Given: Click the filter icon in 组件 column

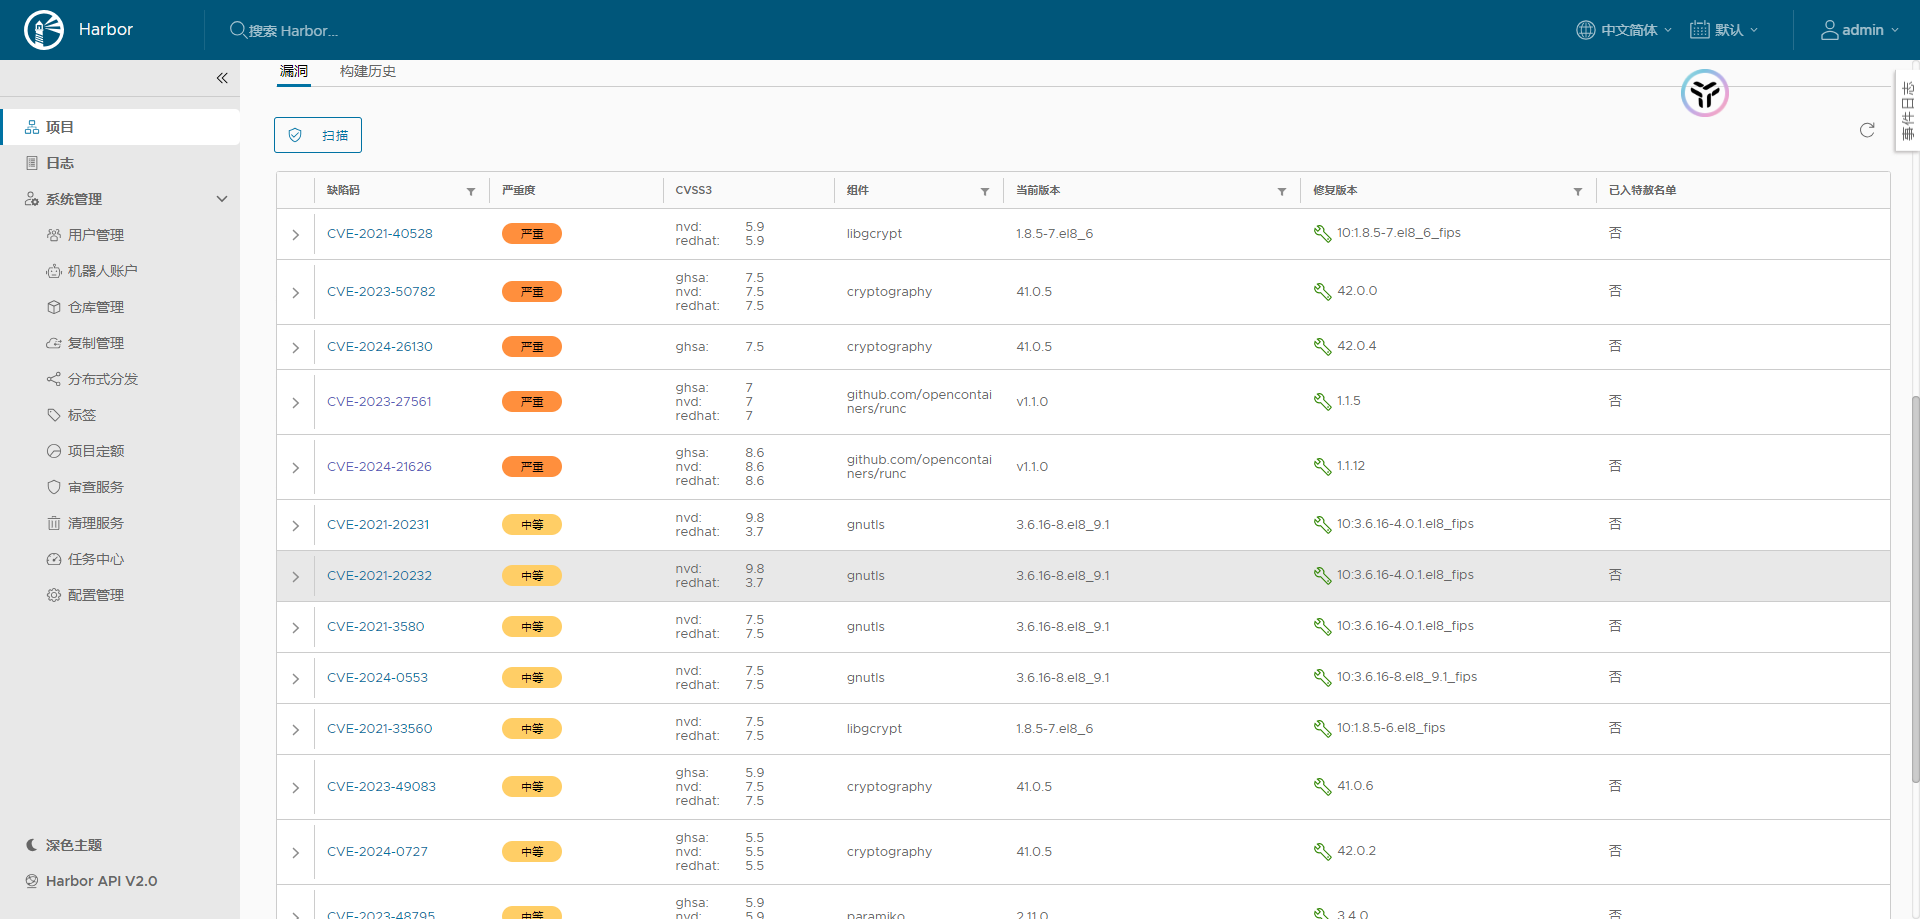Looking at the screenshot, I should point(985,191).
